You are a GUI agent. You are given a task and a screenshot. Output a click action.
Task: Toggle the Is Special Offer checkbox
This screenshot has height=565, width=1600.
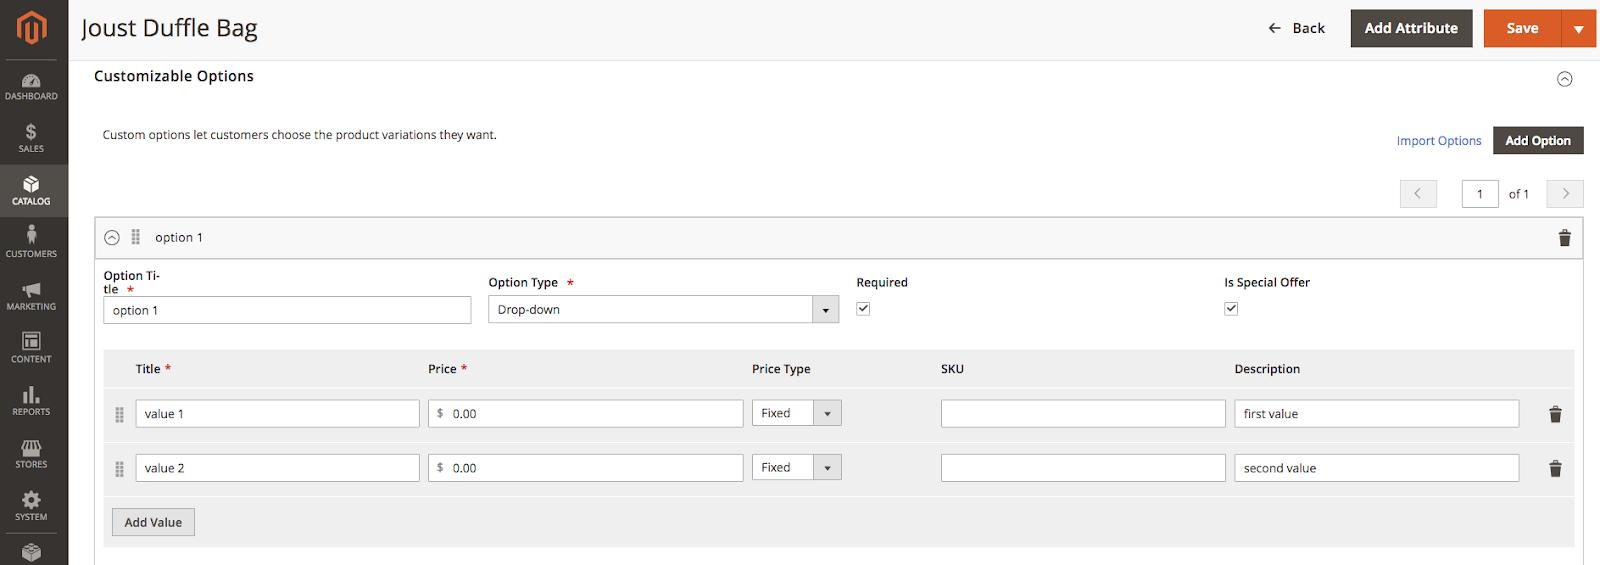[1231, 309]
